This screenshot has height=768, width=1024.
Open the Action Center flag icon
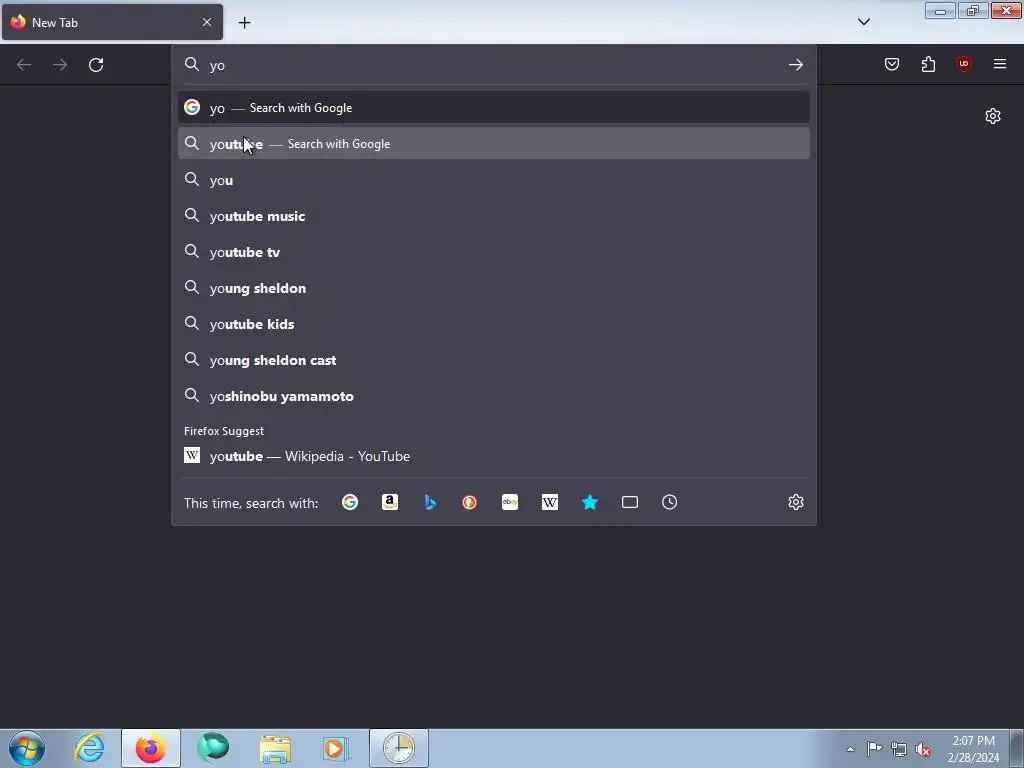(874, 748)
